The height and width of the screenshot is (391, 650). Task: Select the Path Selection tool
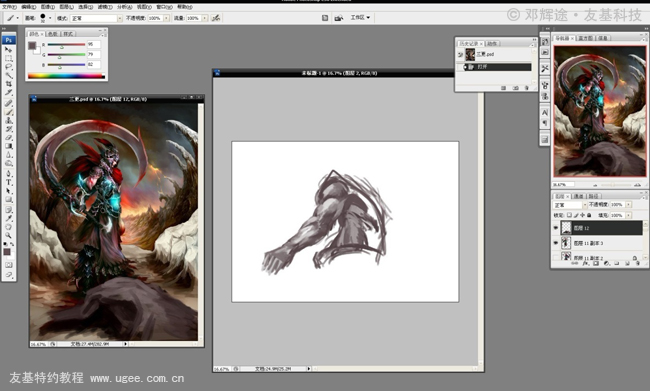(8, 191)
